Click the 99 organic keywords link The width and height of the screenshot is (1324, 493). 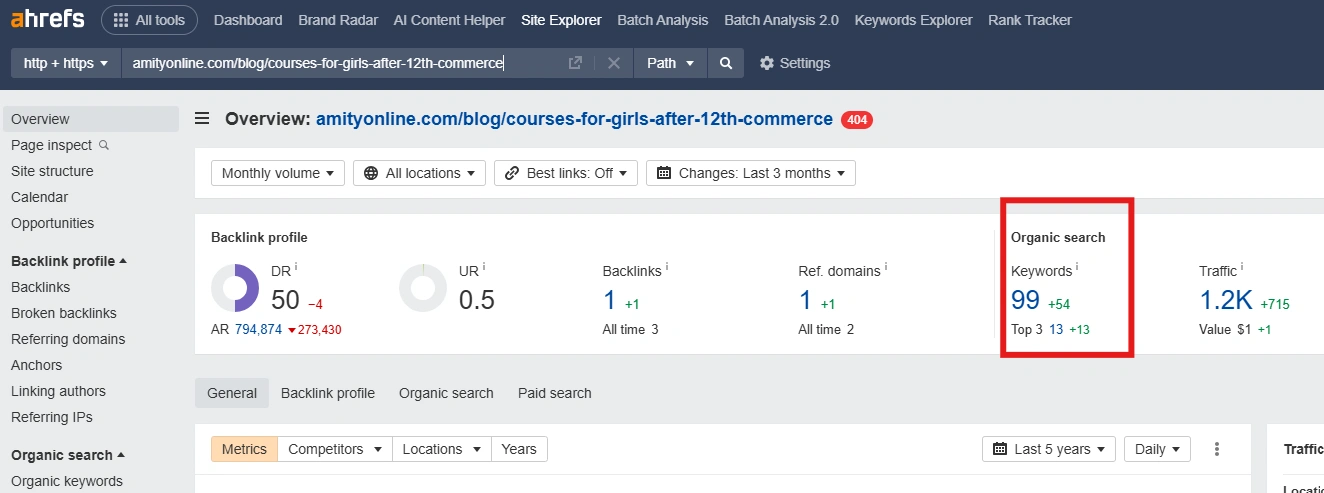click(1025, 300)
